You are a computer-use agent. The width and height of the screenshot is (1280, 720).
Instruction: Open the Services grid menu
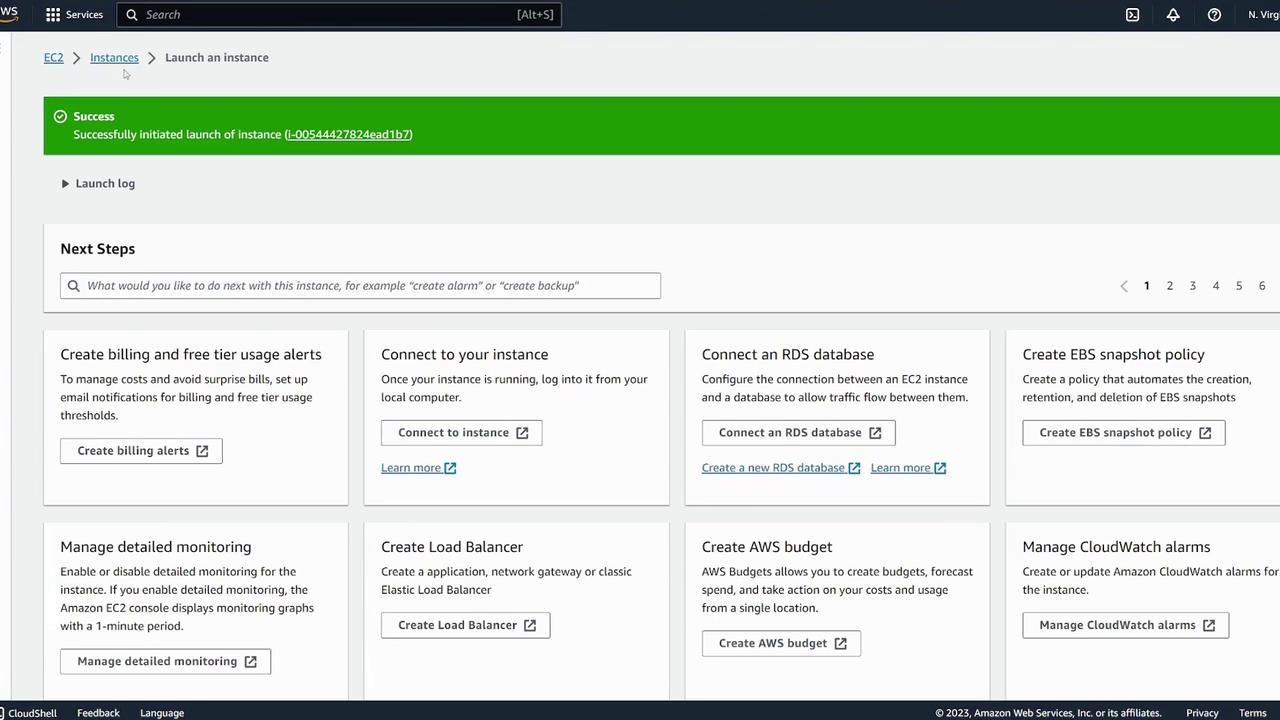click(53, 15)
